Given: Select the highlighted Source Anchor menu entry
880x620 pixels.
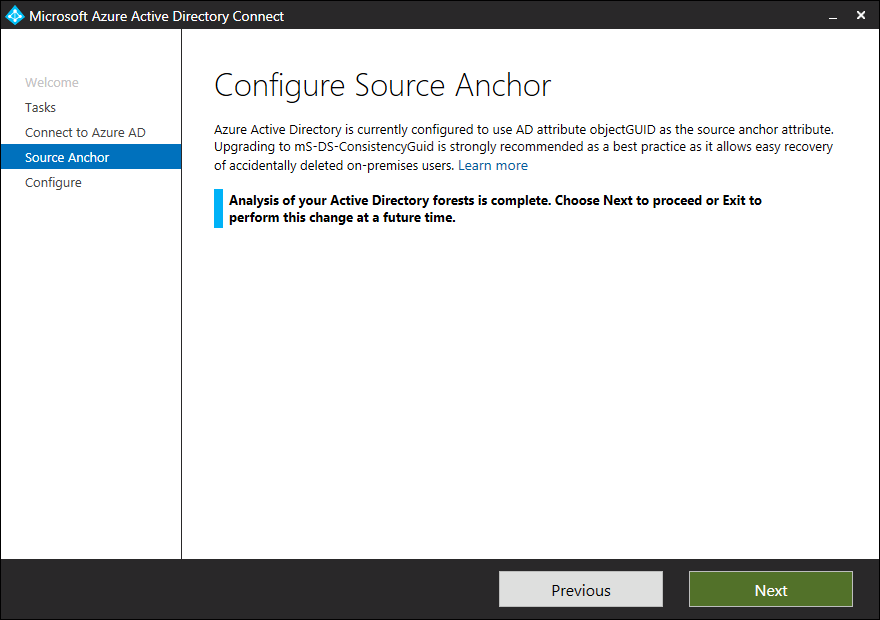Looking at the screenshot, I should click(x=65, y=157).
